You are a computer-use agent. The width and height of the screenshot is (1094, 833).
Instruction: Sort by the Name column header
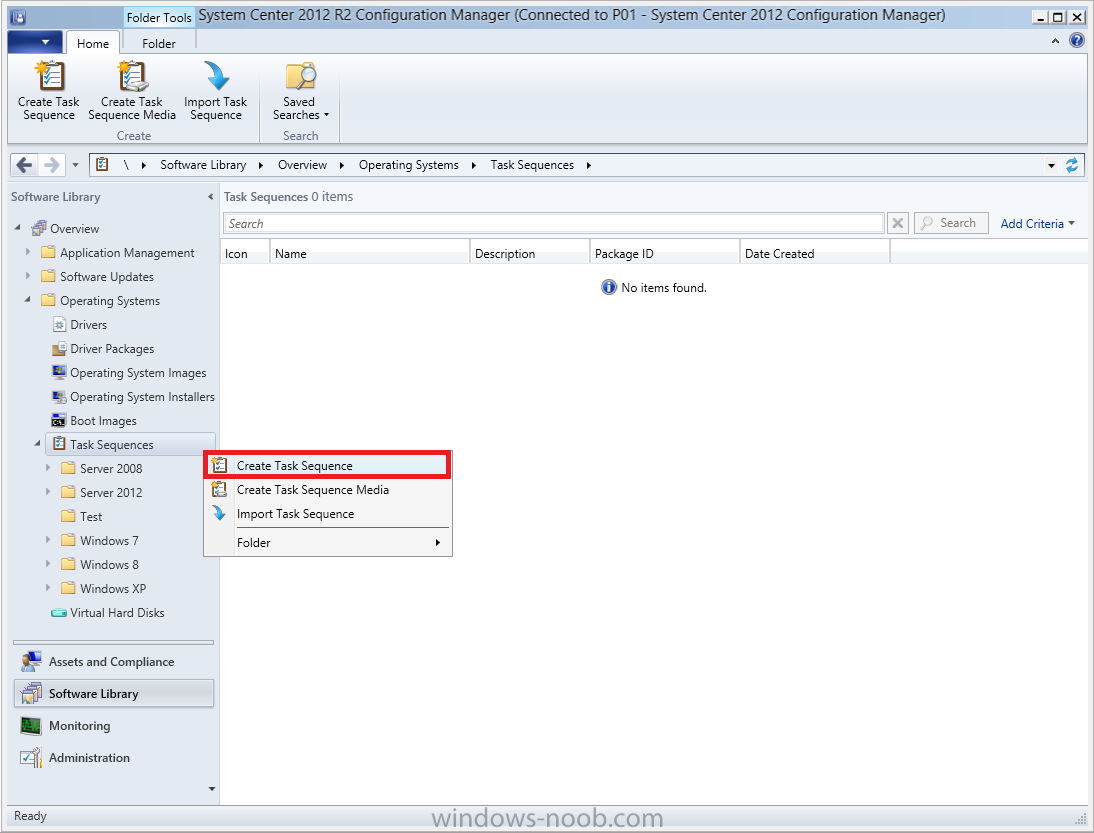pyautogui.click(x=370, y=254)
